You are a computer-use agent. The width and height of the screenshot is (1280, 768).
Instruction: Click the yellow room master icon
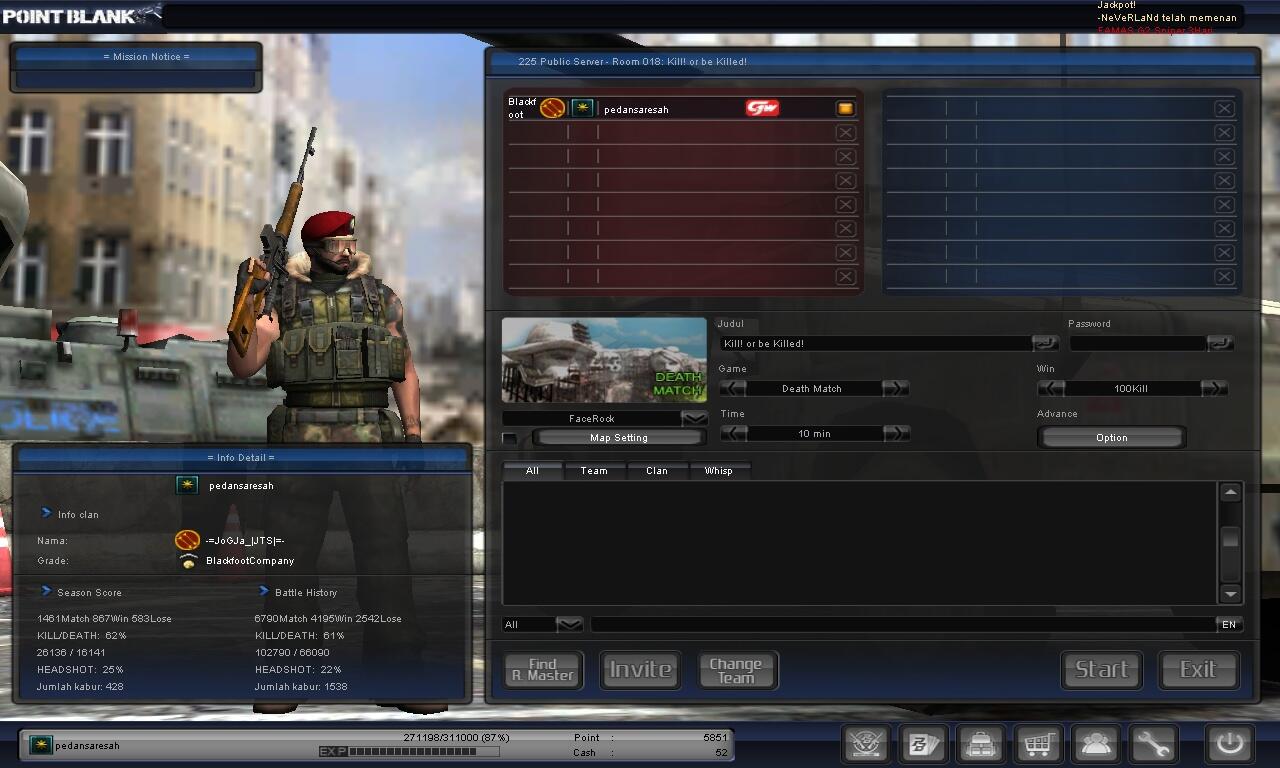(845, 108)
